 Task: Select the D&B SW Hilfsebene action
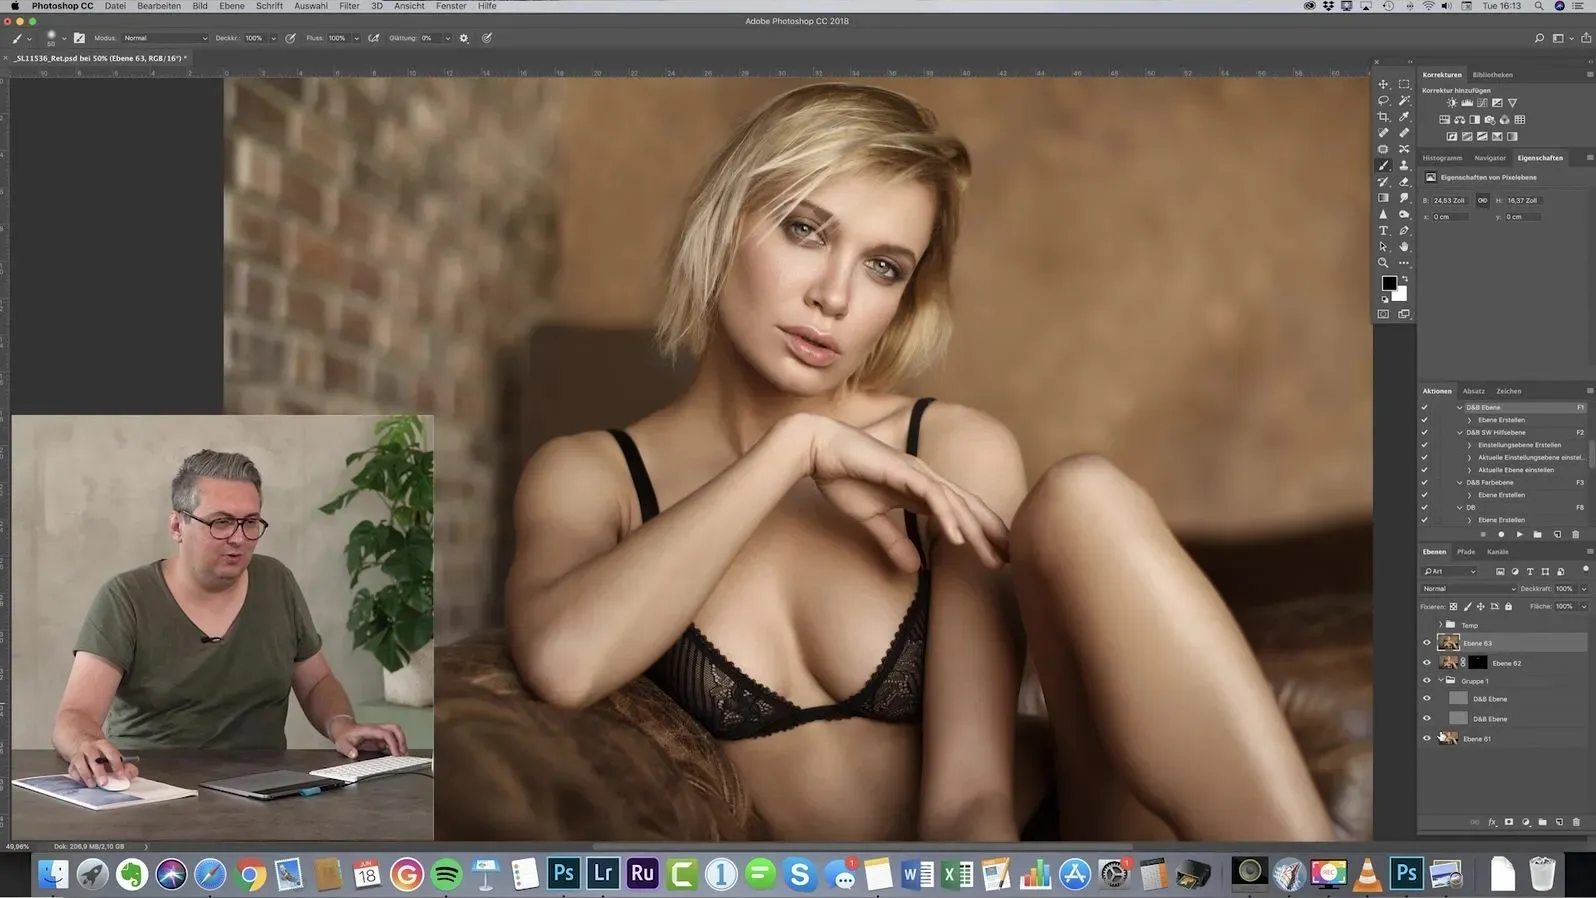click(1495, 432)
